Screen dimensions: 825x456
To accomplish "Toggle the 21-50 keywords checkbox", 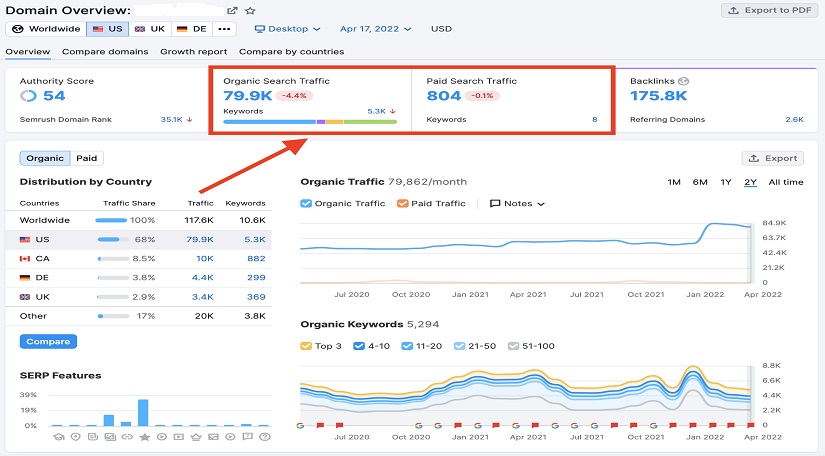I will pyautogui.click(x=459, y=346).
